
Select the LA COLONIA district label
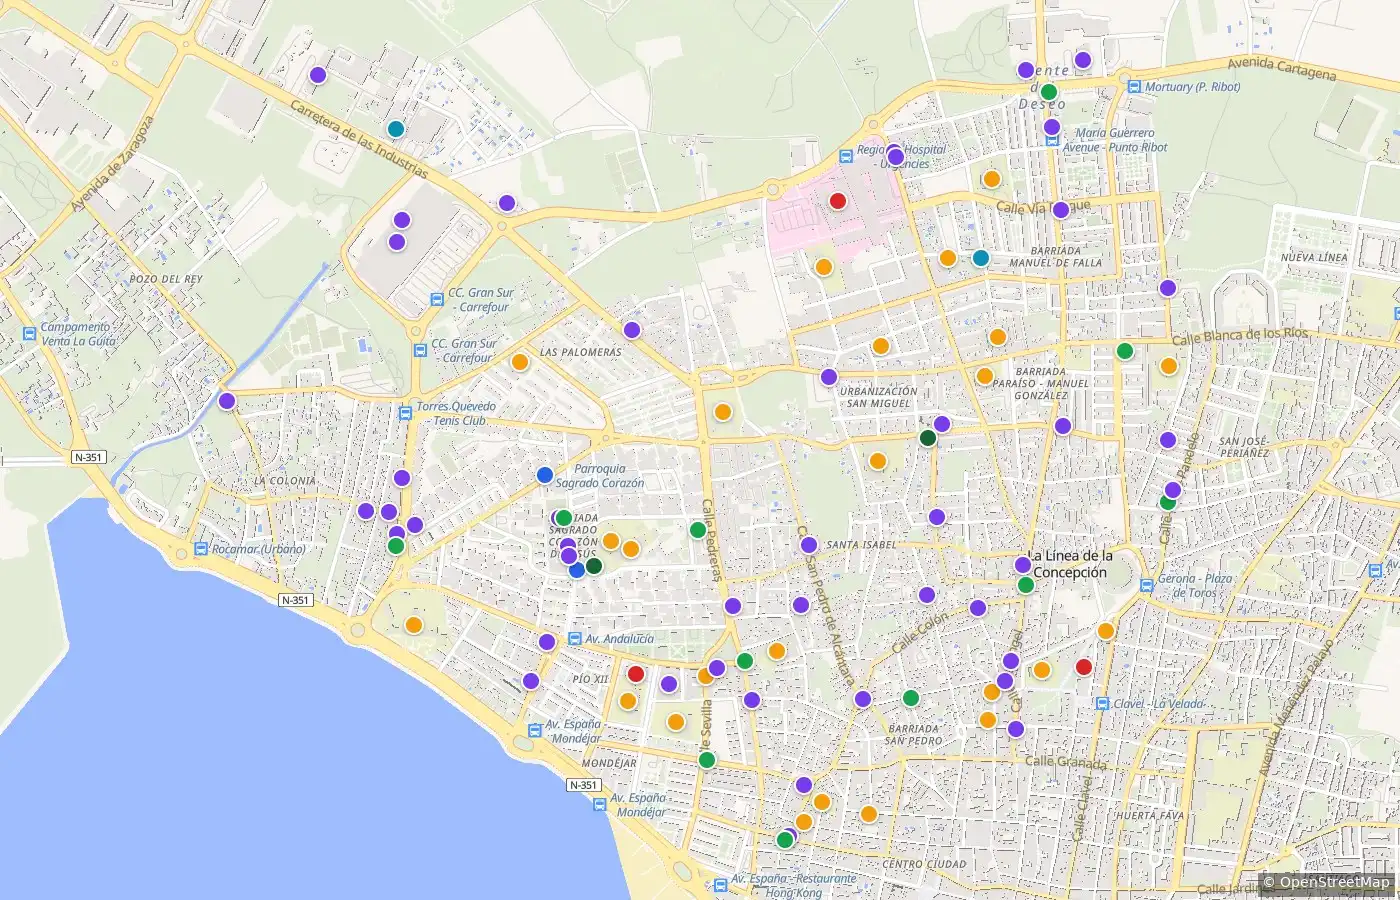(x=285, y=481)
